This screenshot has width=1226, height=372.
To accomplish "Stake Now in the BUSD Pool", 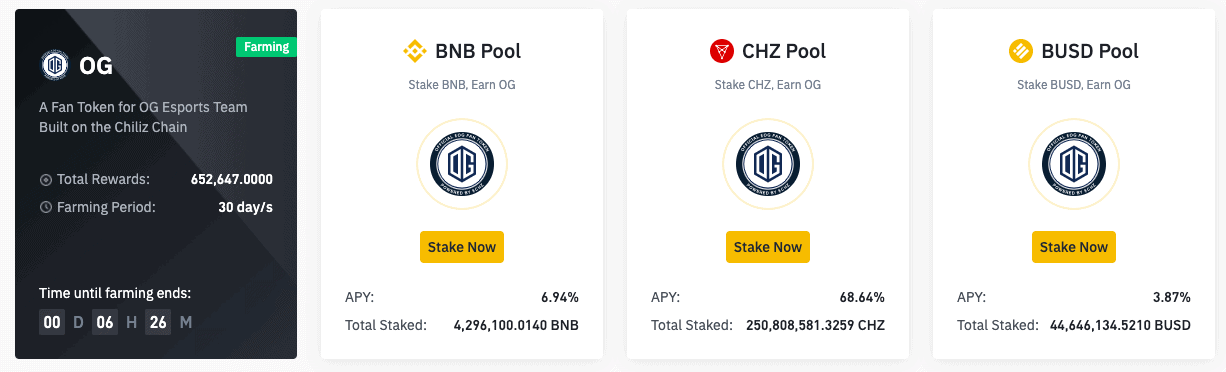I will pos(1074,247).
